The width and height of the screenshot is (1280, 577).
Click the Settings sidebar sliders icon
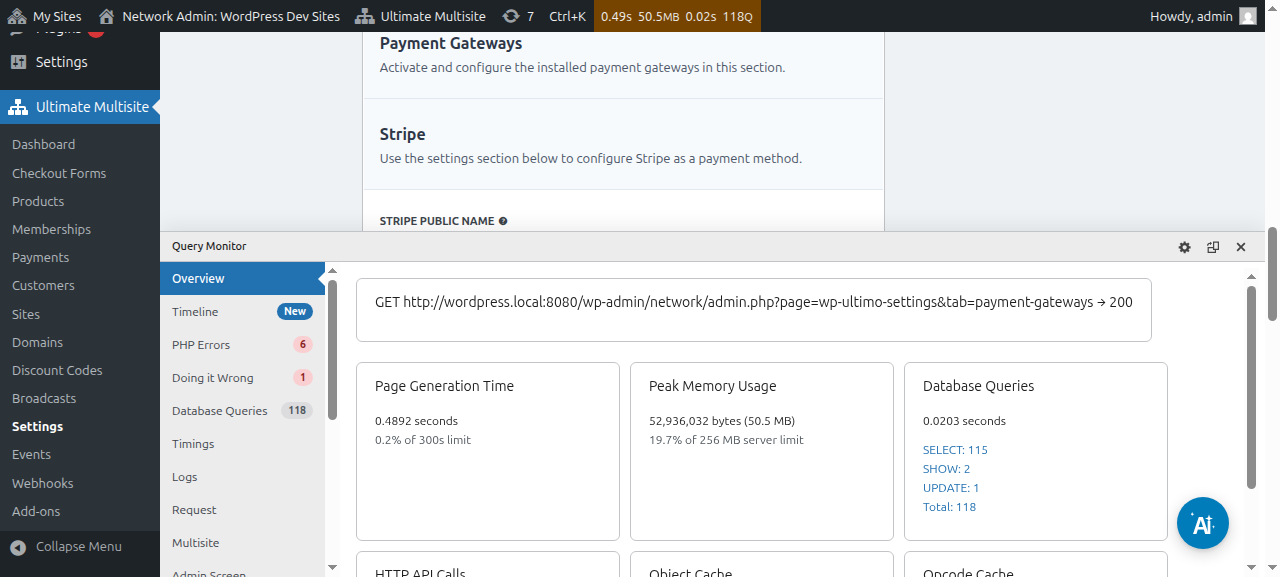point(18,62)
